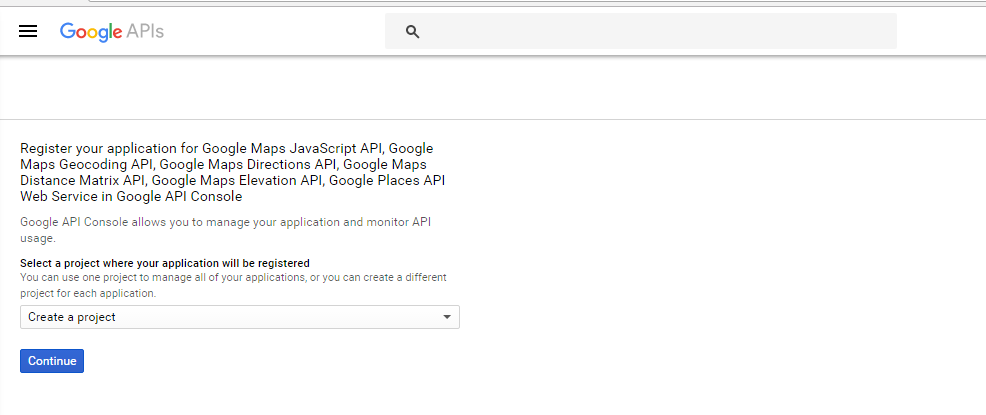This screenshot has height=415, width=986.
Task: Go to the Google APIs logo
Action: point(112,31)
